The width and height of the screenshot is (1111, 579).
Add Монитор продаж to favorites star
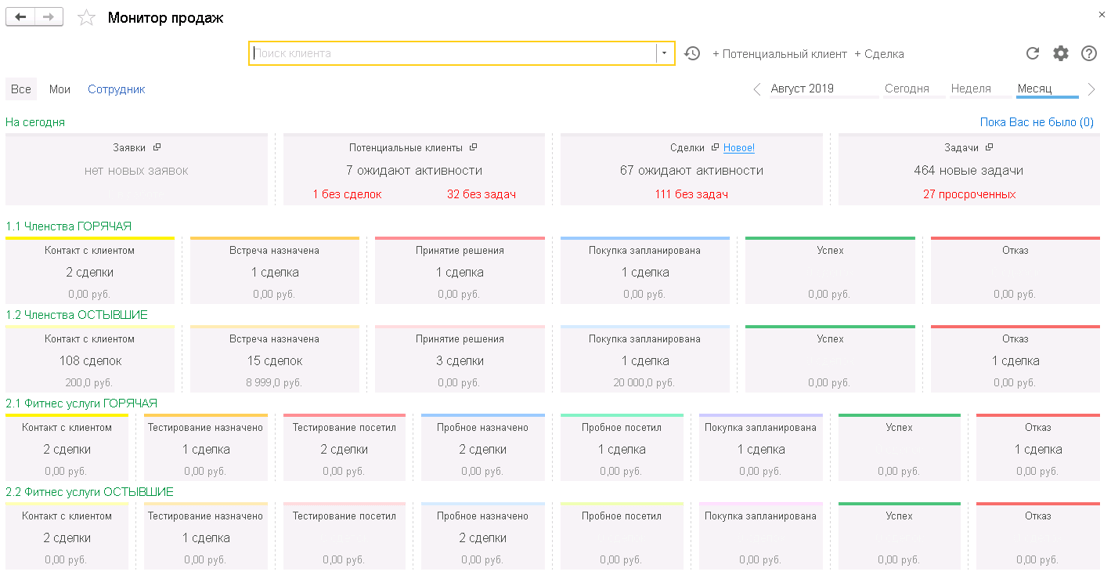coord(86,18)
